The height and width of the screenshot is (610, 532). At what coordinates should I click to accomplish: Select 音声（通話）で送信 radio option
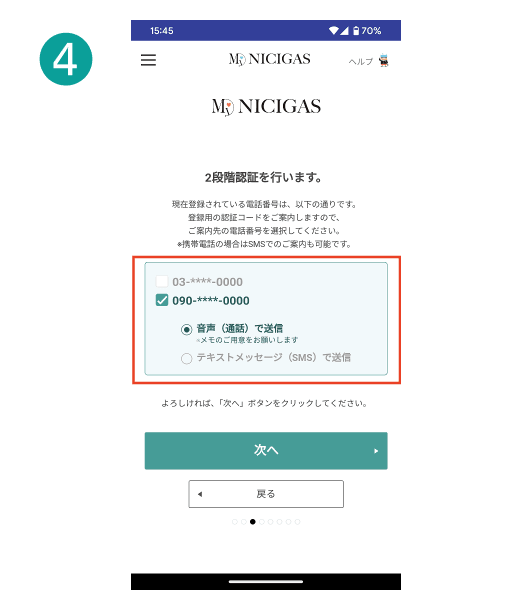pos(187,330)
